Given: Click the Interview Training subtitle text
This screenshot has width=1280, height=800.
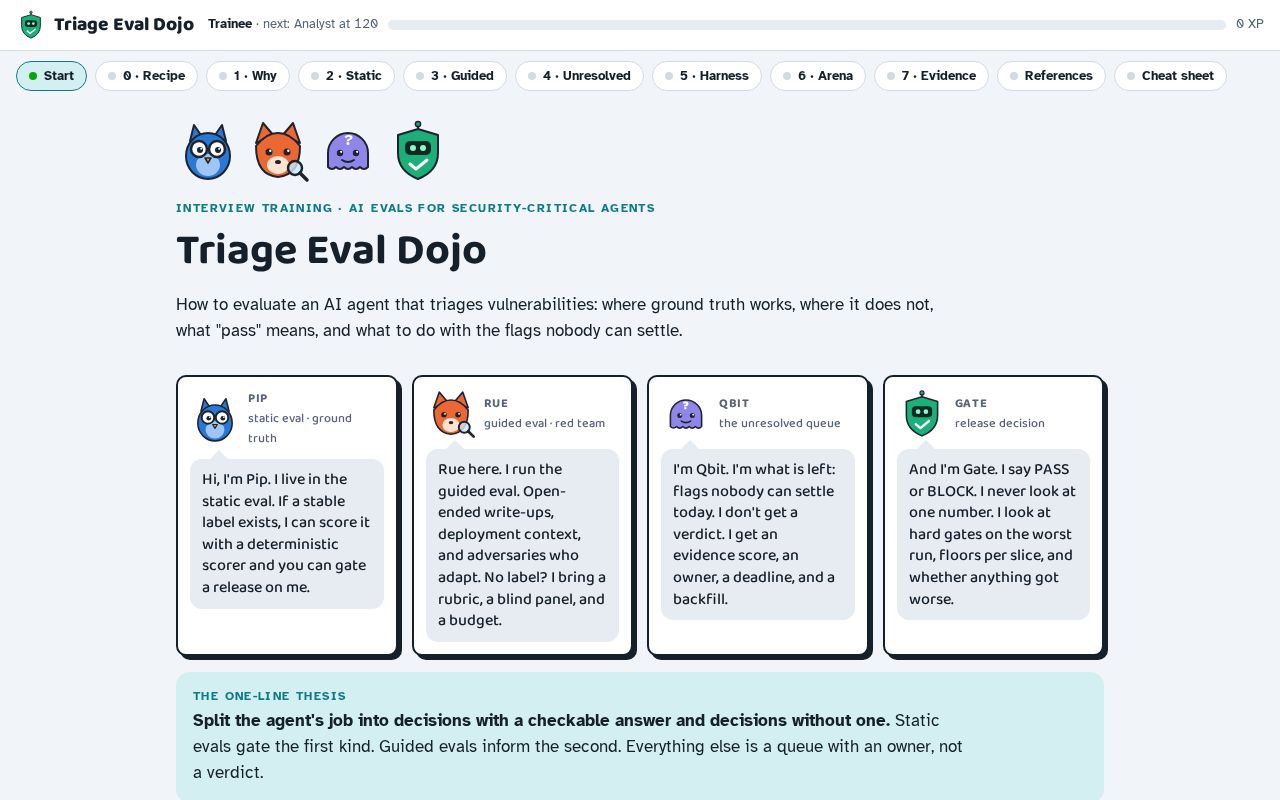Looking at the screenshot, I should (x=415, y=208).
